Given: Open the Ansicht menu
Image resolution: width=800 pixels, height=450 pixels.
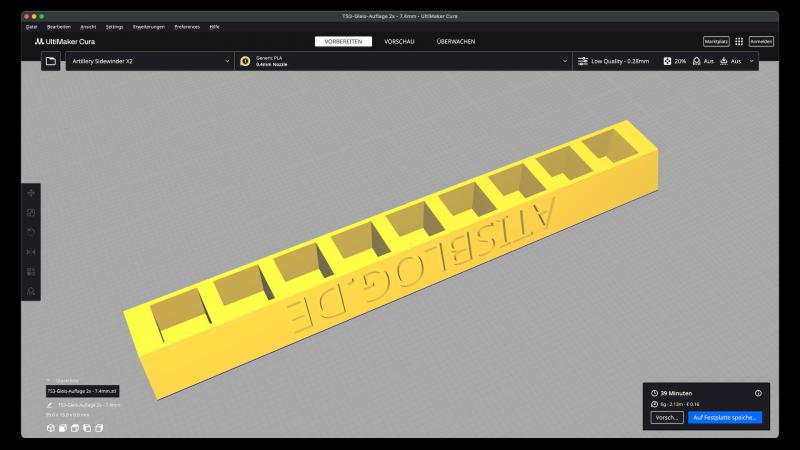Looking at the screenshot, I should [x=88, y=27].
